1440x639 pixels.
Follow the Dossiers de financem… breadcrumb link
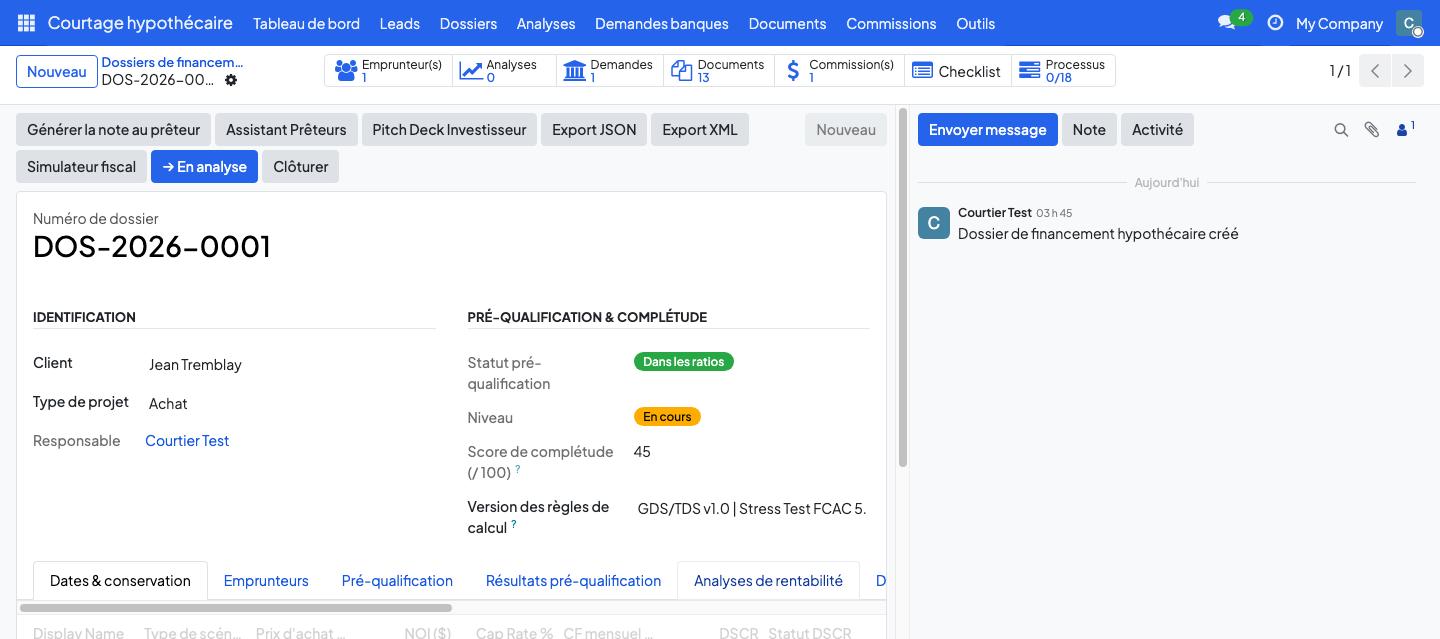tap(172, 62)
